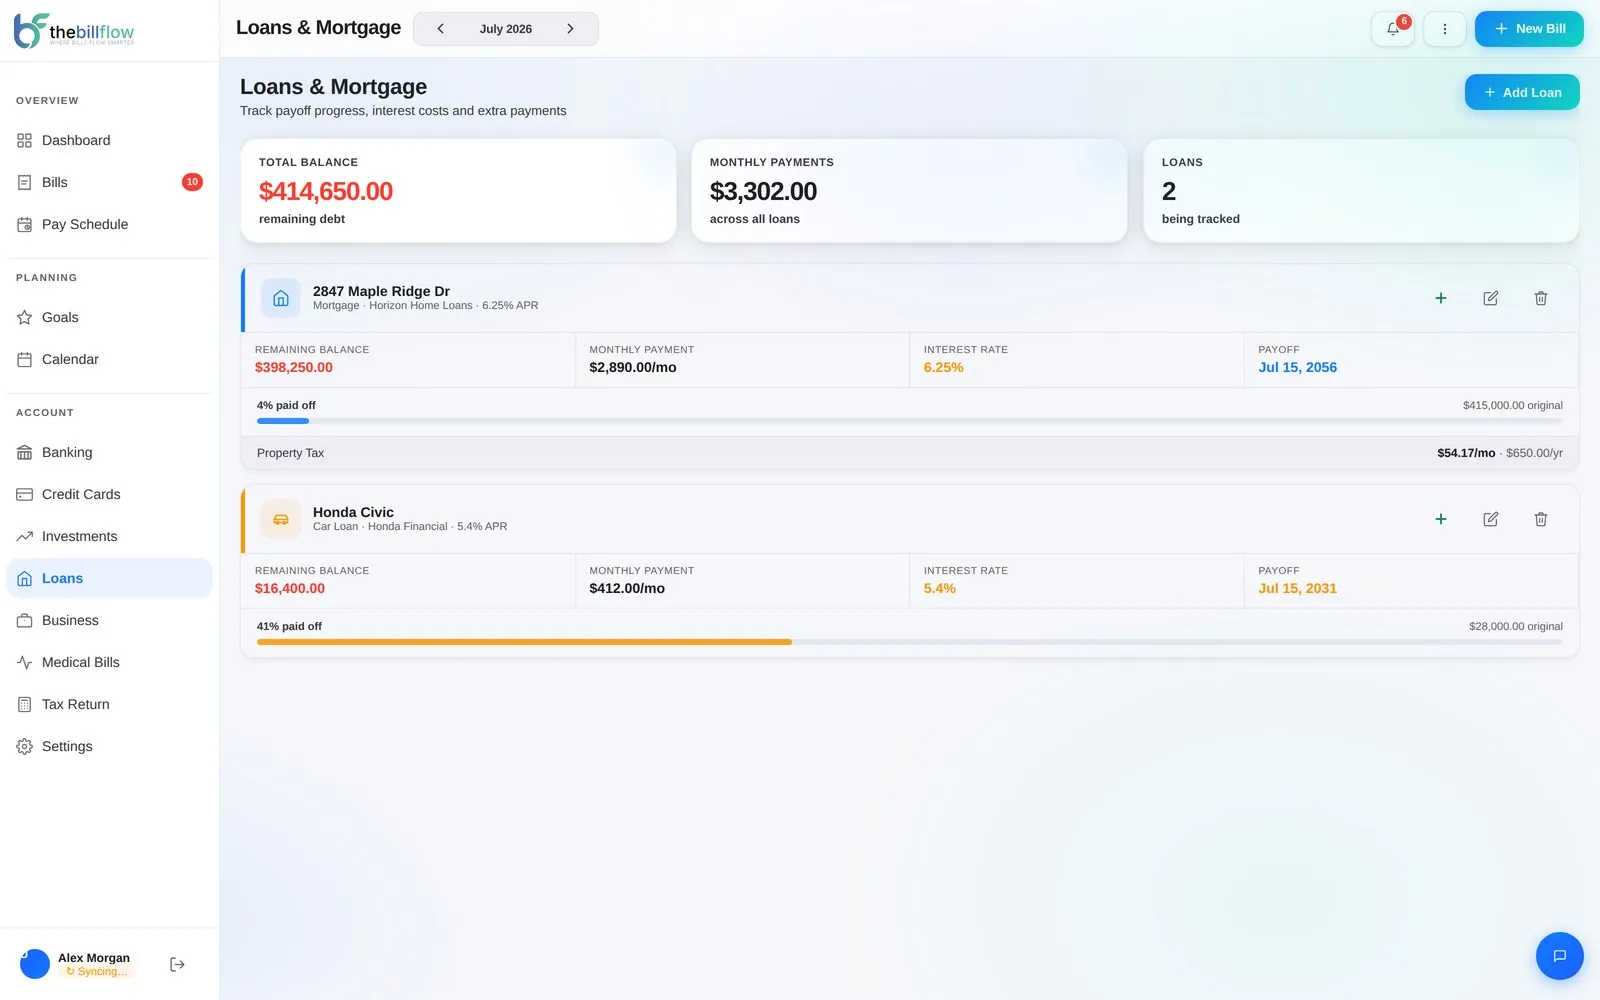Open the three-dot more options menu

pyautogui.click(x=1444, y=29)
